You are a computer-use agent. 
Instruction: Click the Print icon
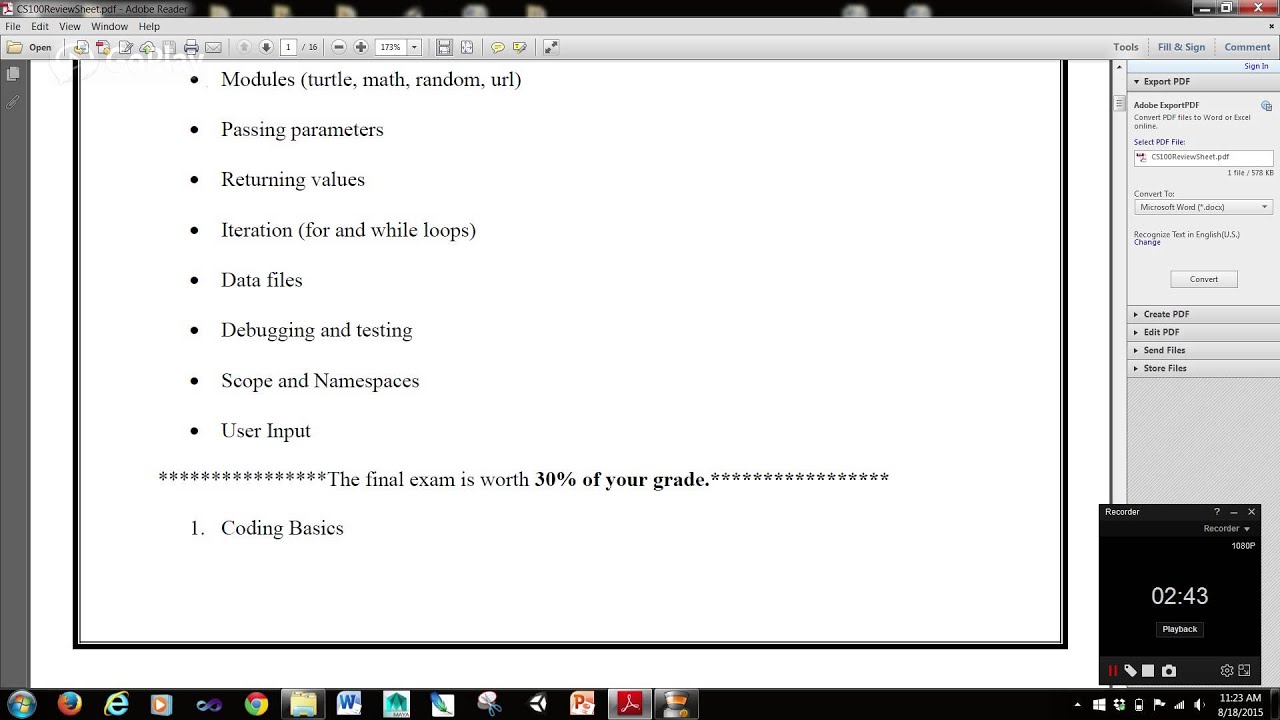pos(191,47)
